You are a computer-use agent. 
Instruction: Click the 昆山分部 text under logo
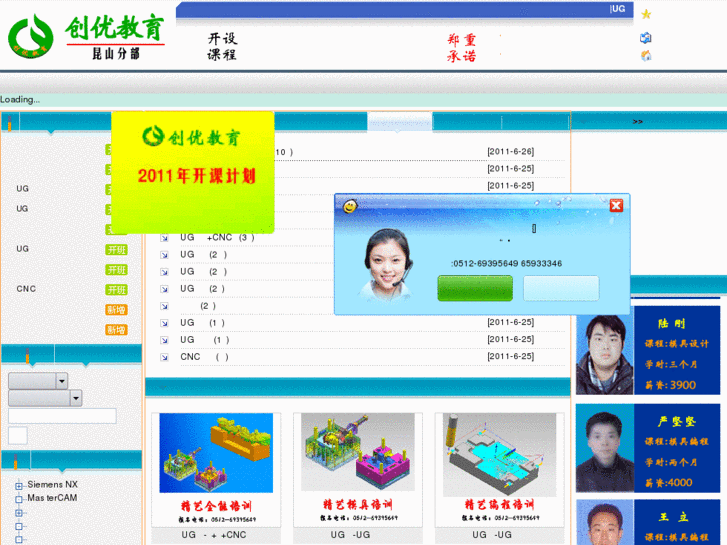click(x=116, y=53)
